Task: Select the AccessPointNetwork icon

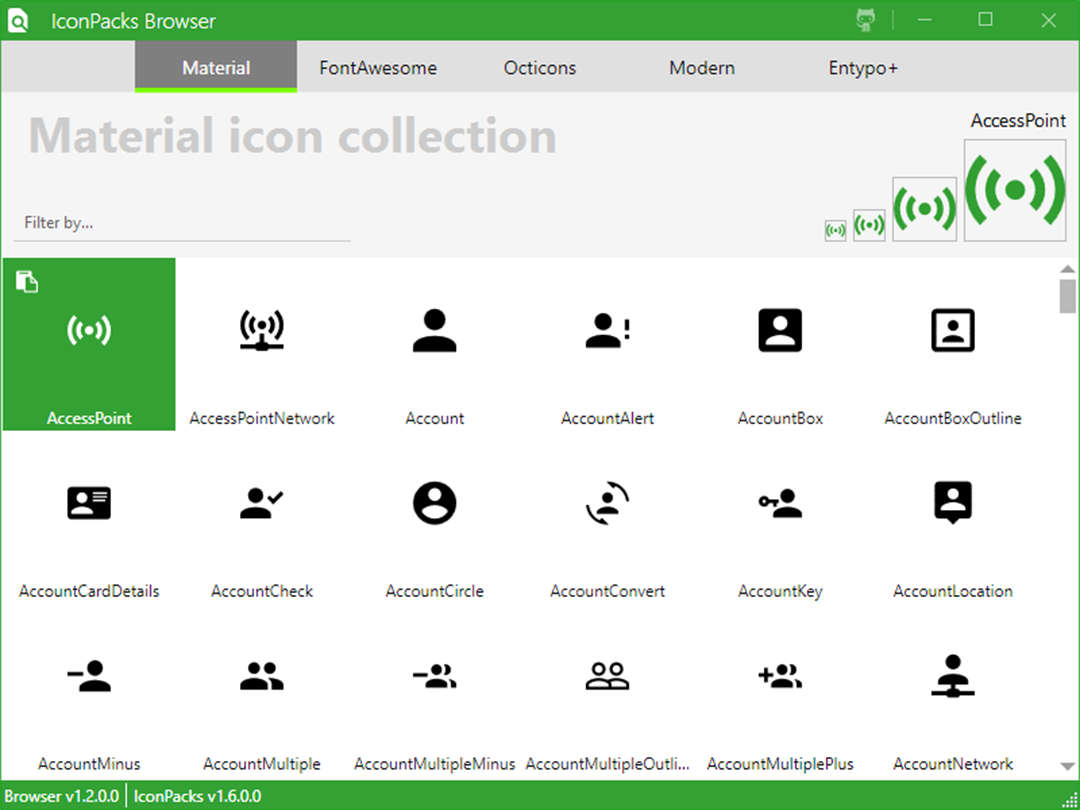Action: (x=262, y=344)
